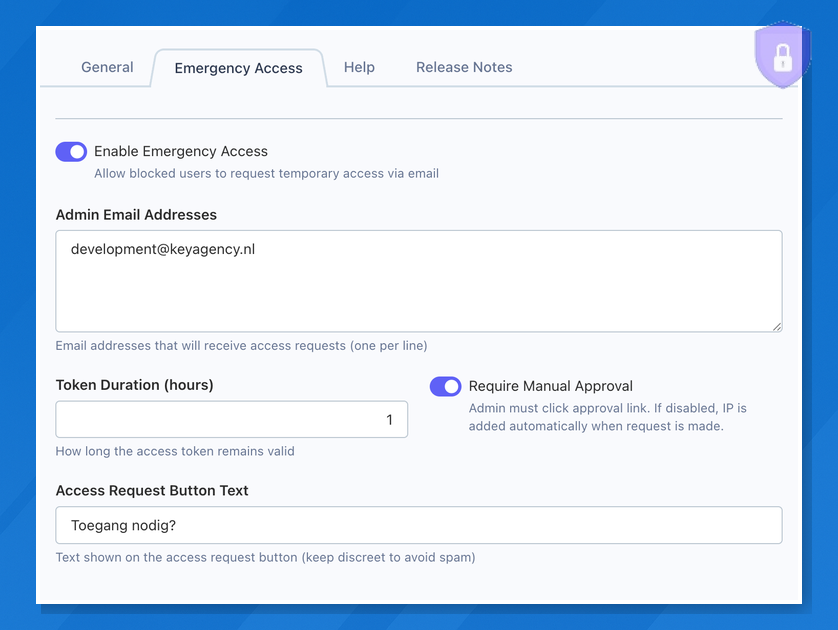838x630 pixels.
Task: Click the "Token Duration (hours)" label
Action: click(x=134, y=385)
